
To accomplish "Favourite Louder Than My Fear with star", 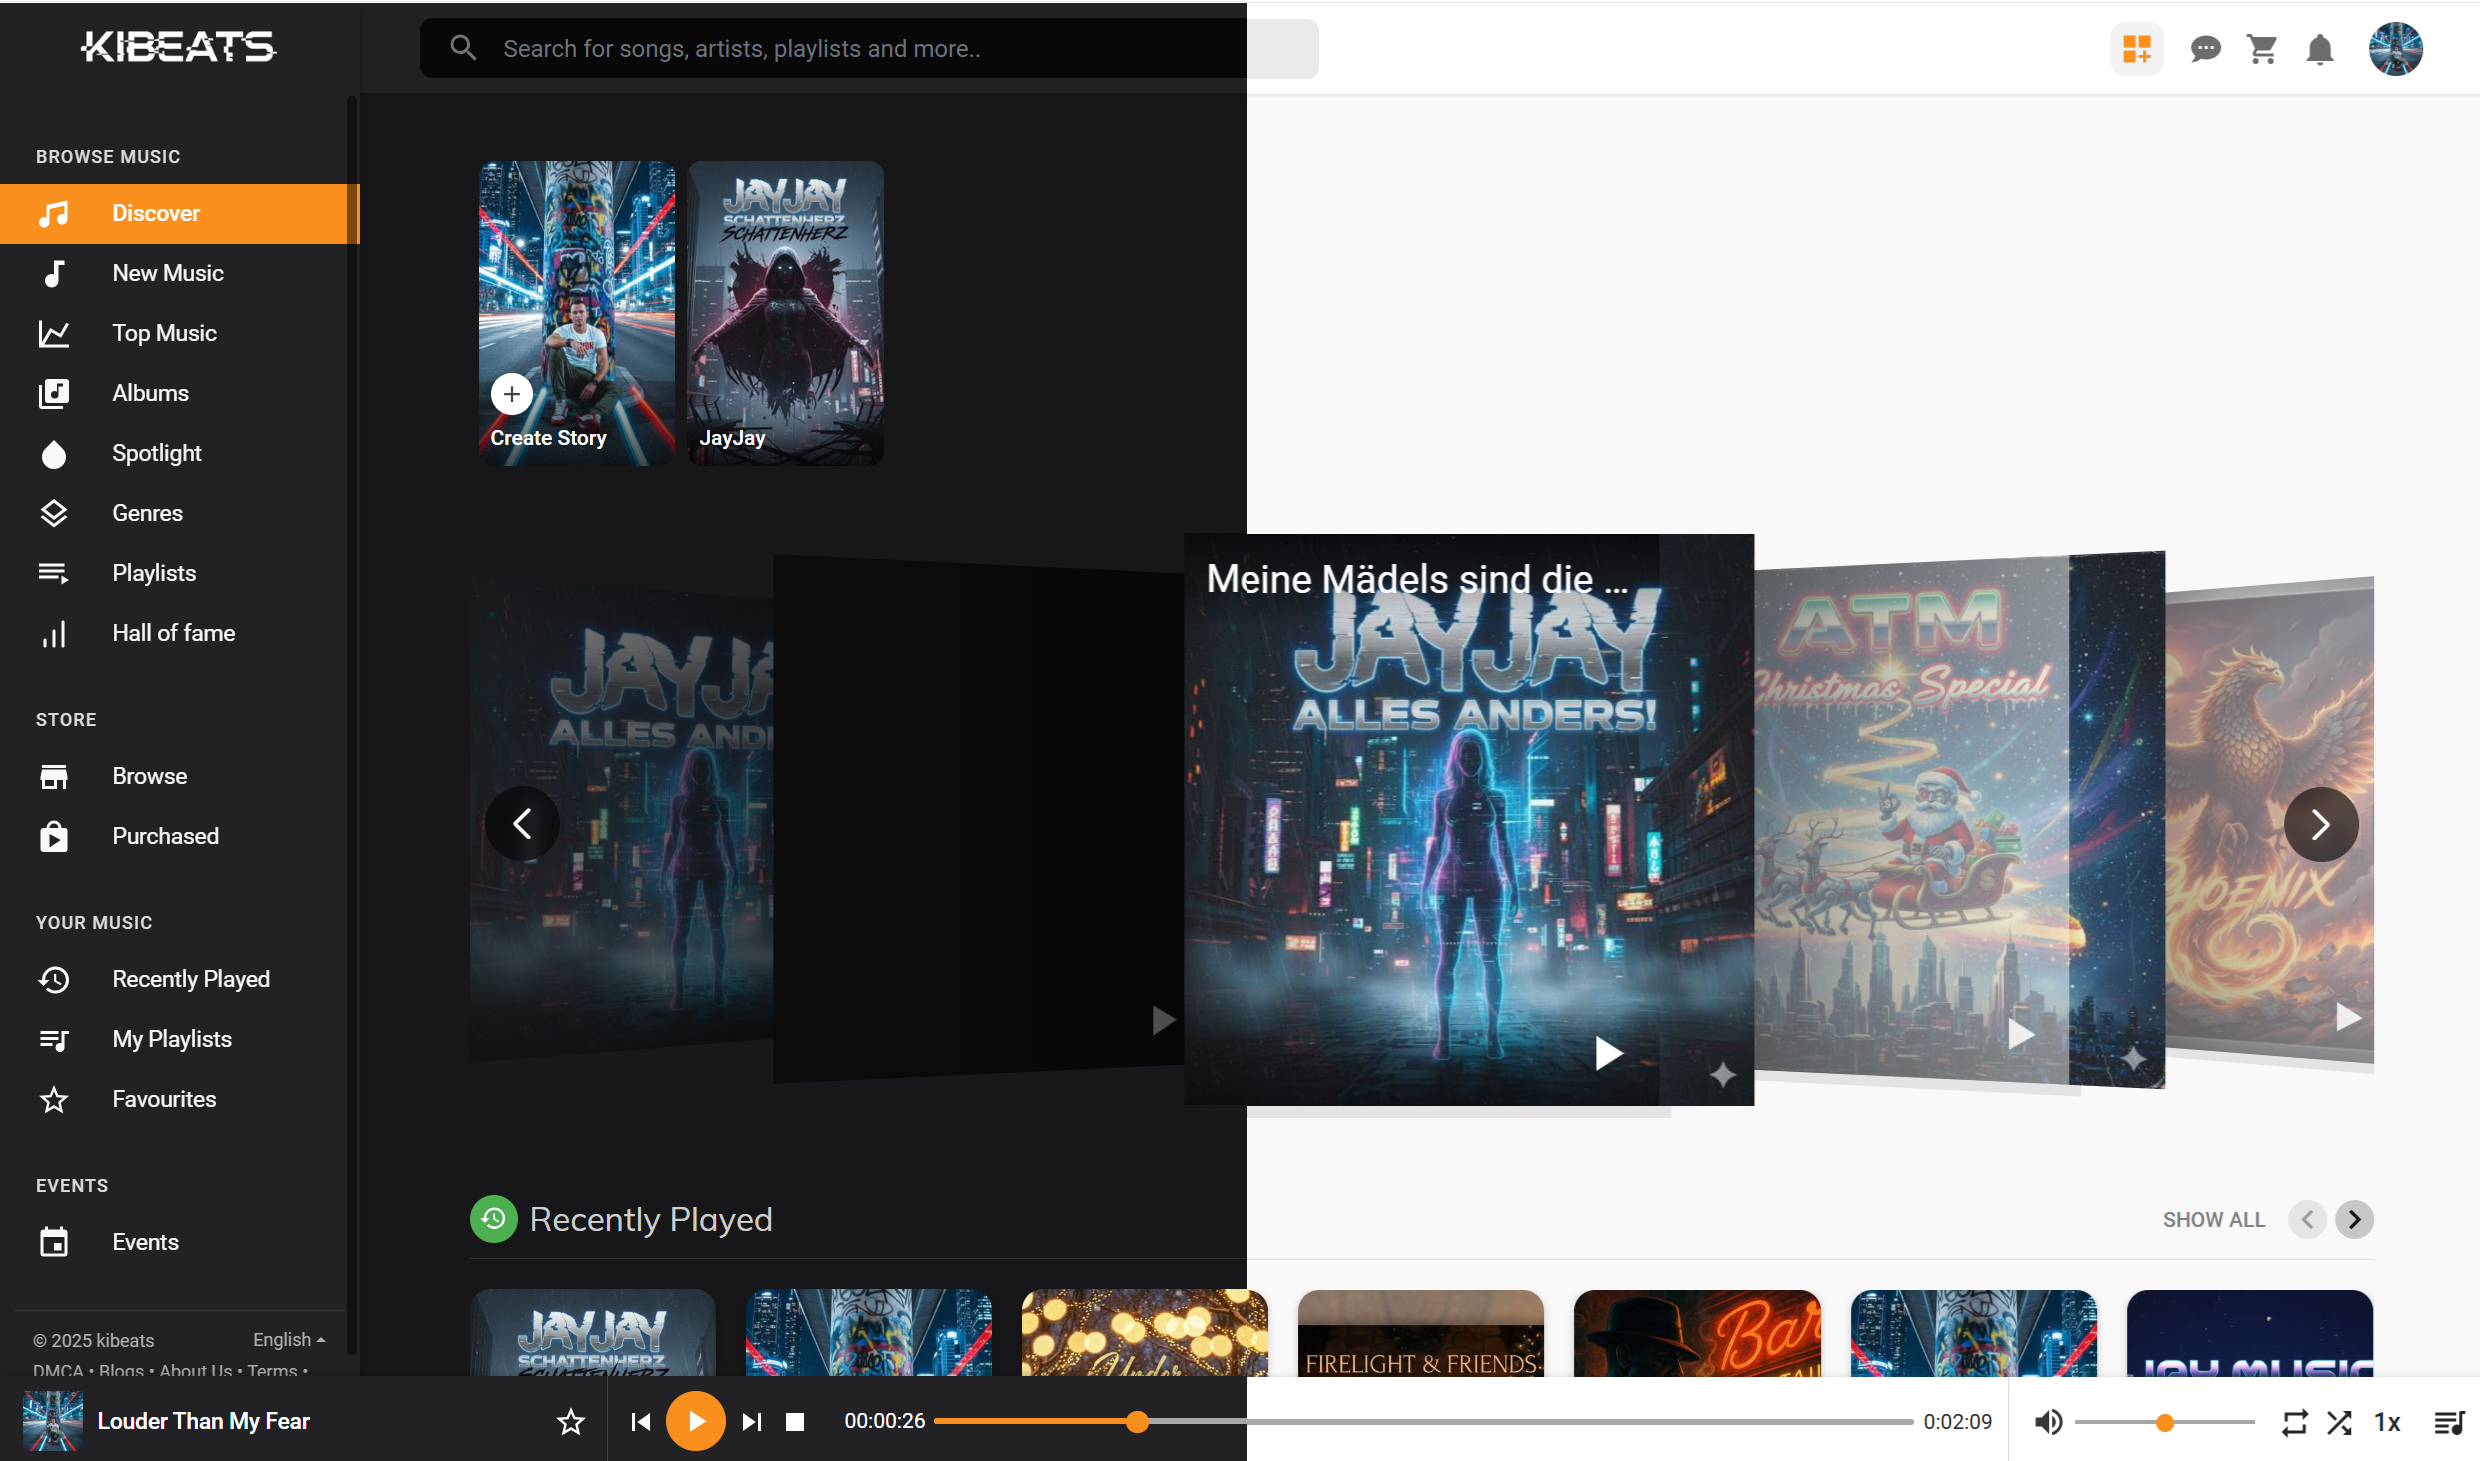I will click(x=571, y=1422).
